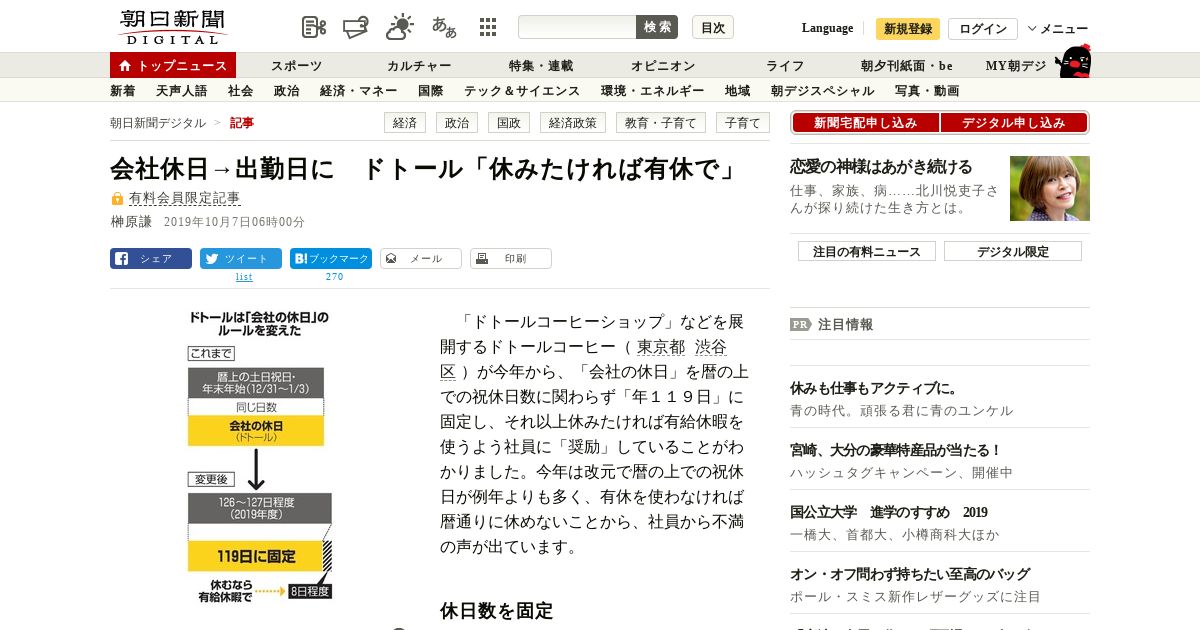Open the 有料会員限定記事 link
This screenshot has height=630, width=1200.
(x=184, y=199)
